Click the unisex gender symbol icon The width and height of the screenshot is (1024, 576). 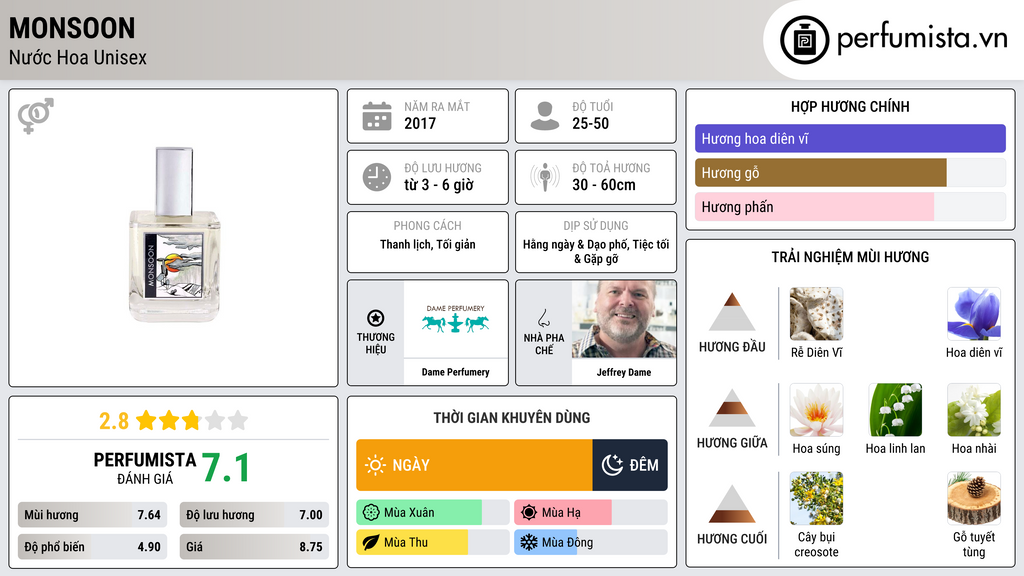click(35, 116)
